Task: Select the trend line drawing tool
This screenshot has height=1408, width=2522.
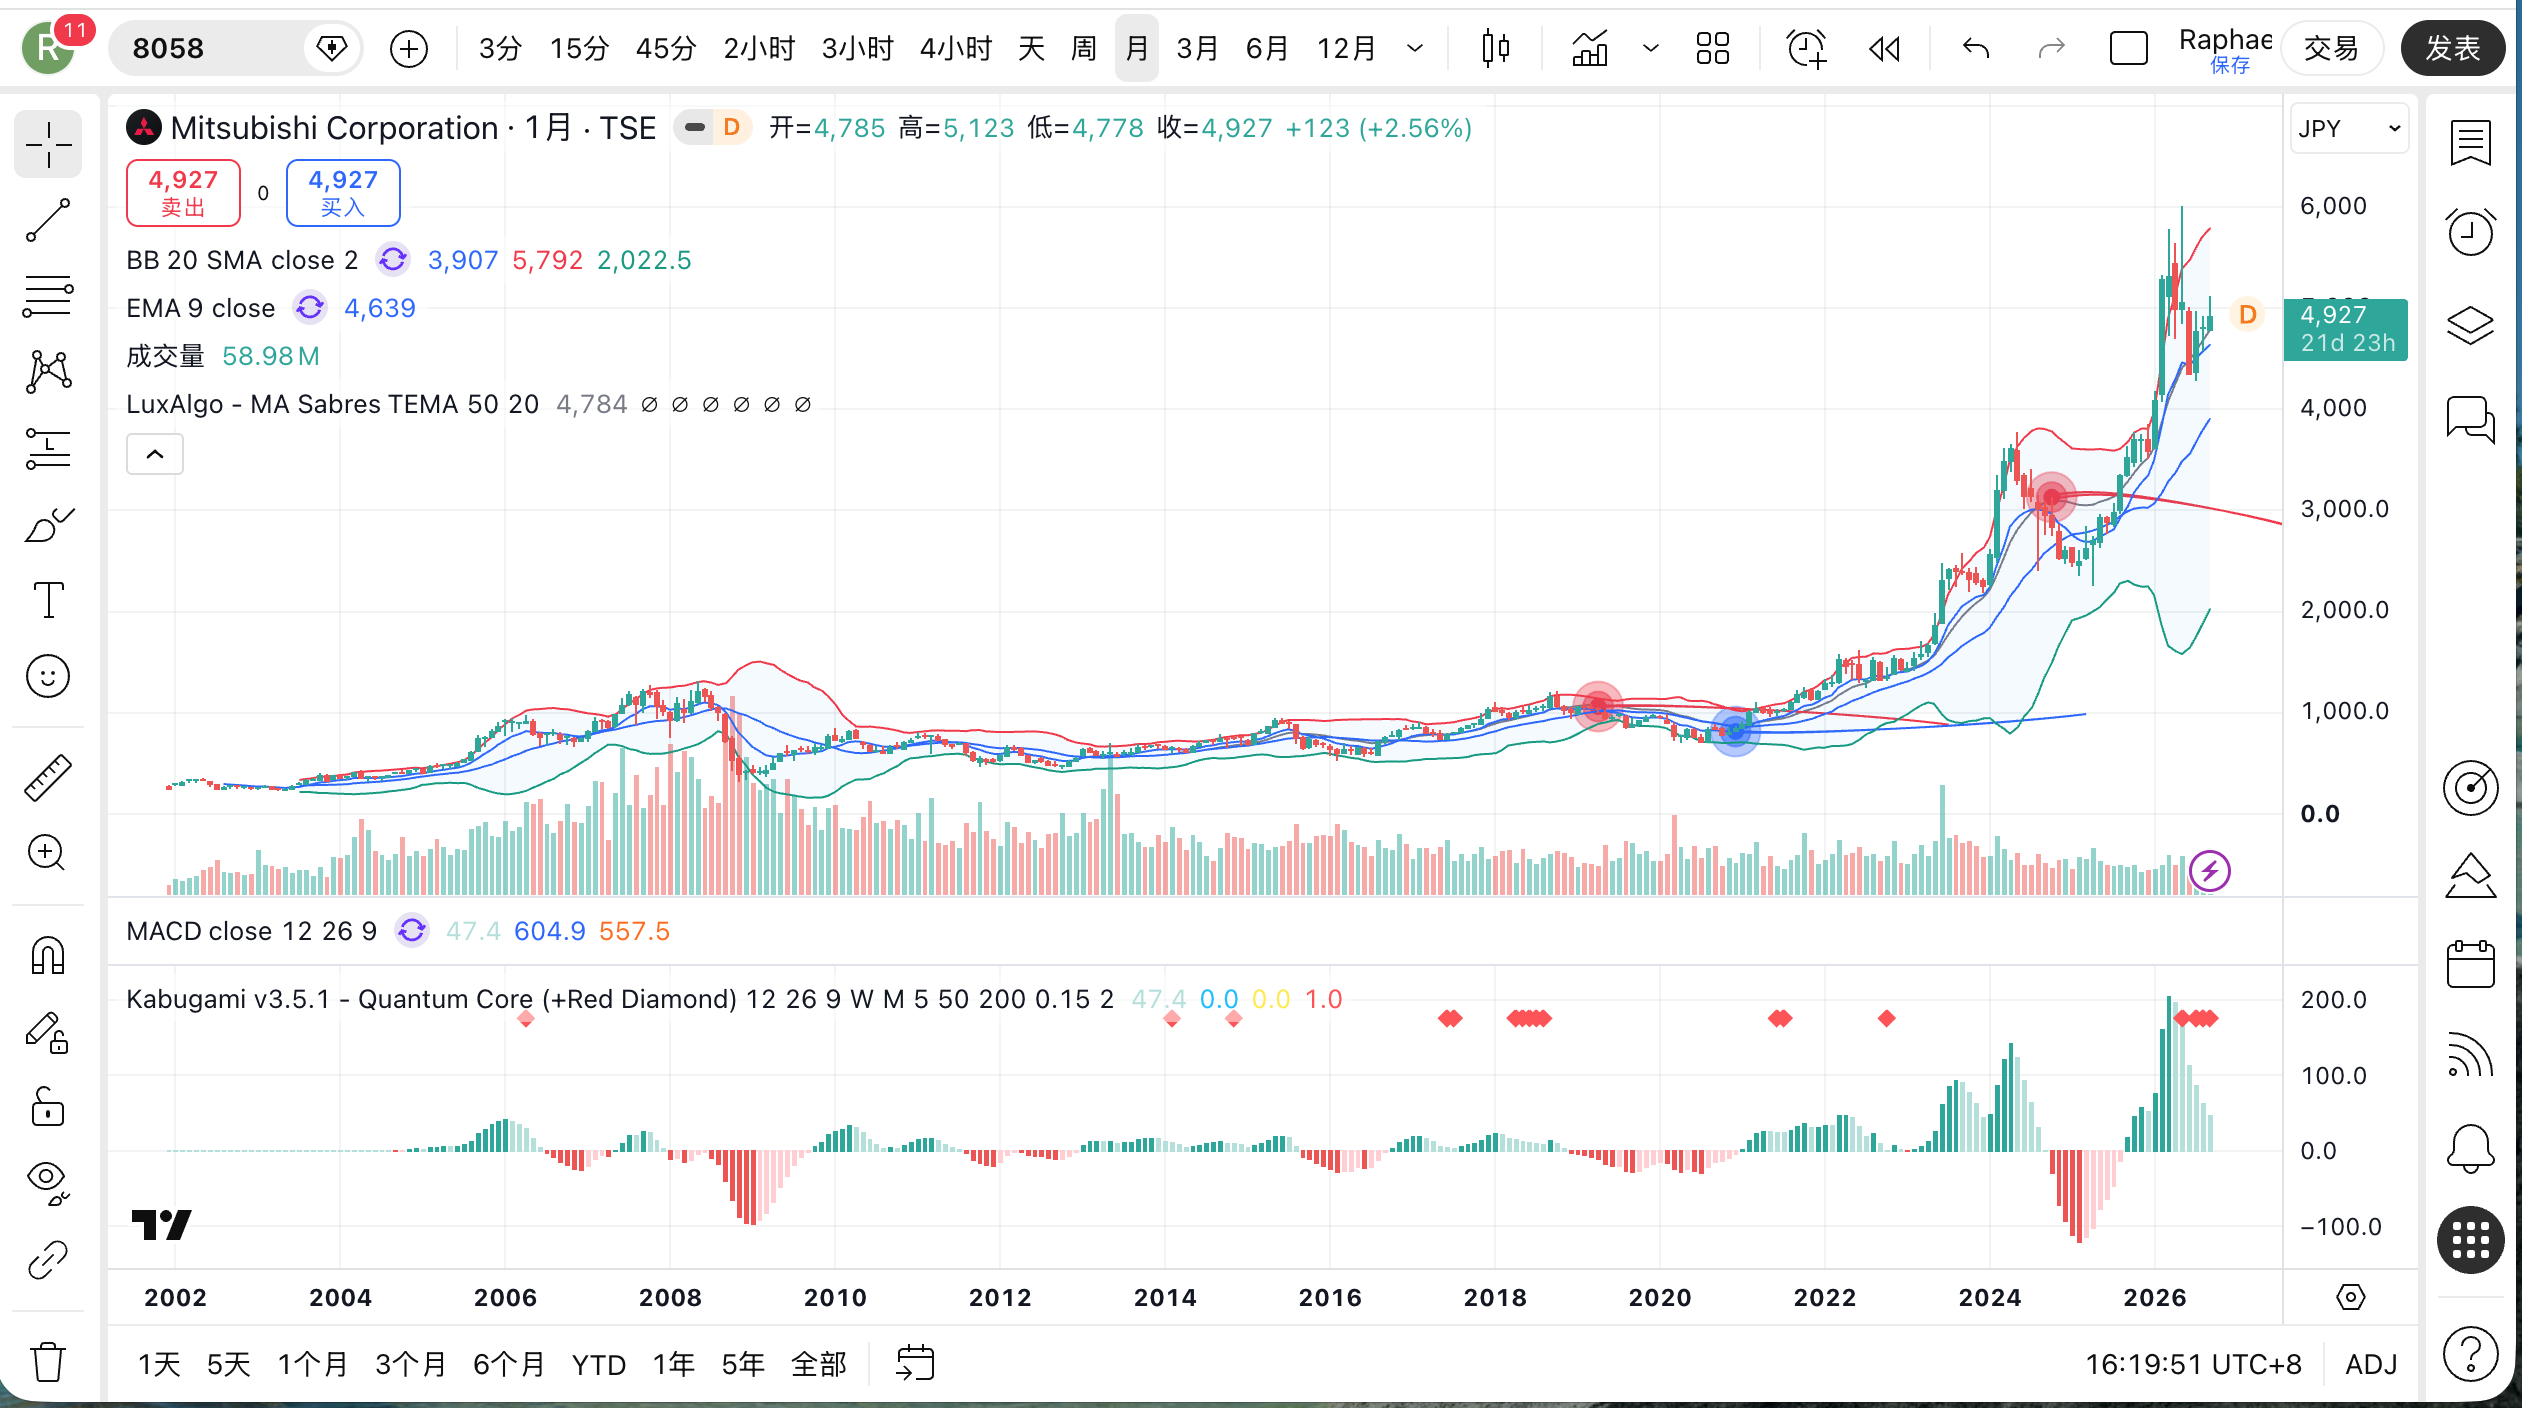Action: click(x=48, y=221)
